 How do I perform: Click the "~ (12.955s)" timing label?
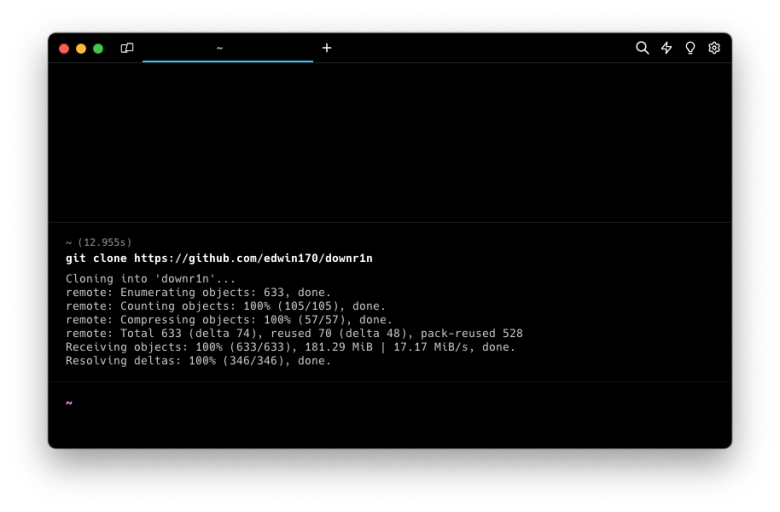point(98,242)
